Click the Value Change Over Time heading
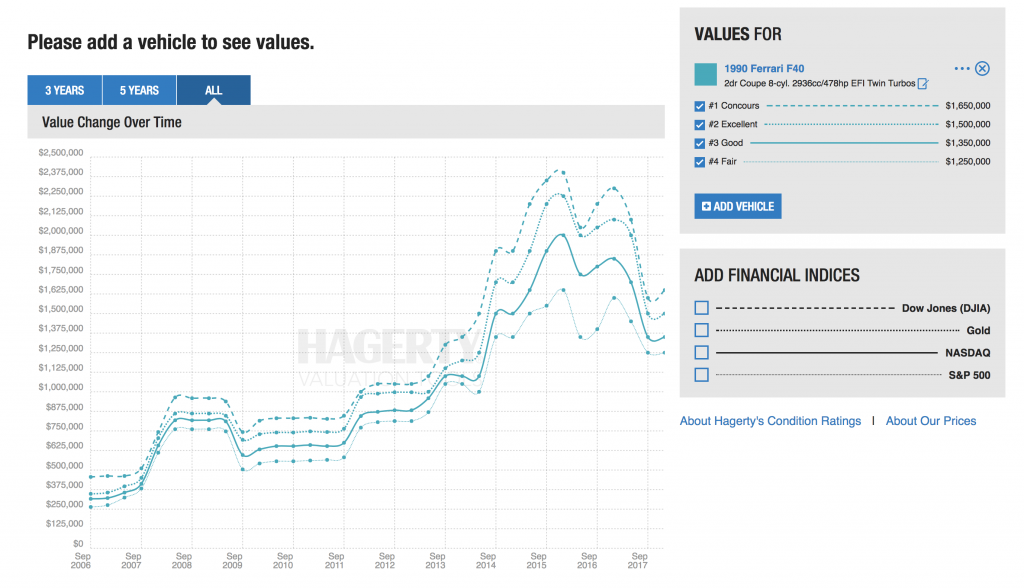Image resolution: width=1024 pixels, height=588 pixels. tap(112, 122)
